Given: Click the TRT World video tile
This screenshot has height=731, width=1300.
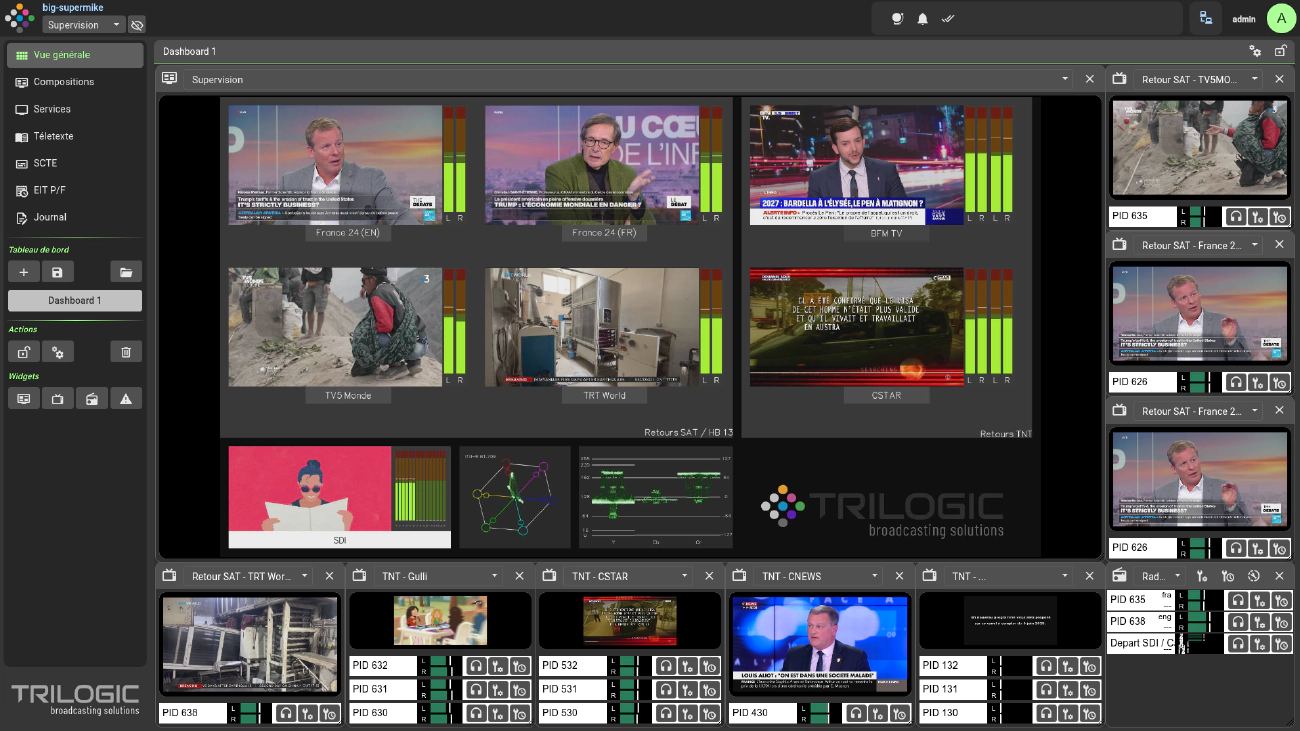Looking at the screenshot, I should [x=592, y=327].
